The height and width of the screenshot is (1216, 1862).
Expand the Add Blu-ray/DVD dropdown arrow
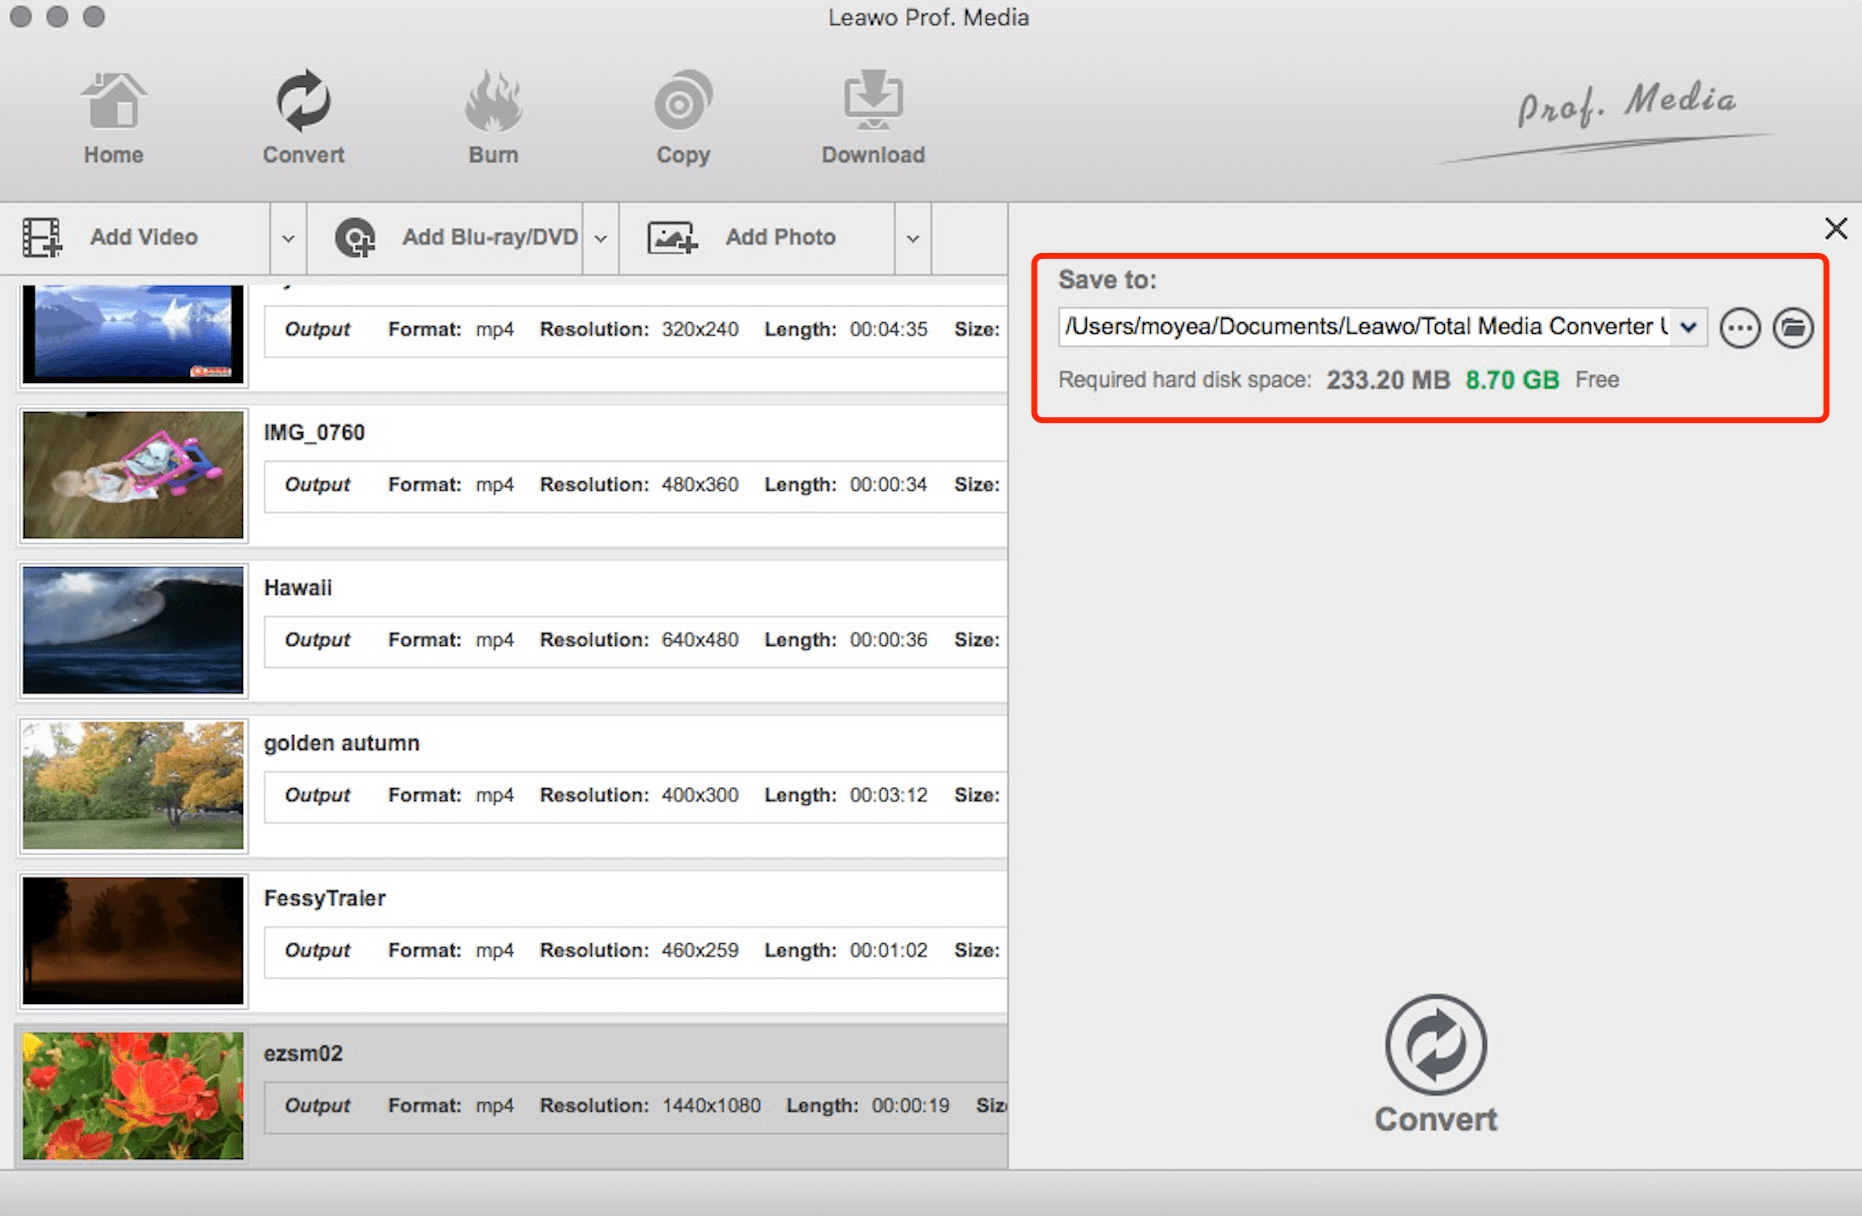point(601,239)
